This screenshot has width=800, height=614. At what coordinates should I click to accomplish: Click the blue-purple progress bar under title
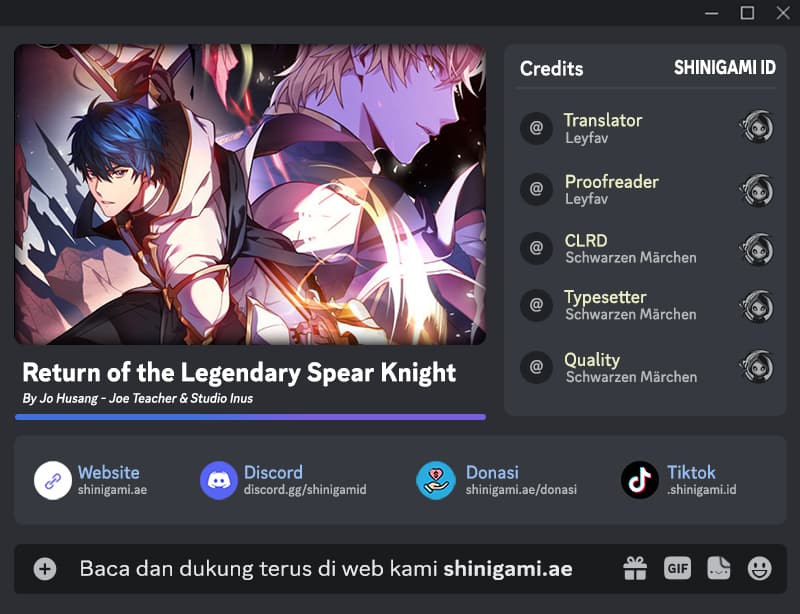(x=251, y=417)
